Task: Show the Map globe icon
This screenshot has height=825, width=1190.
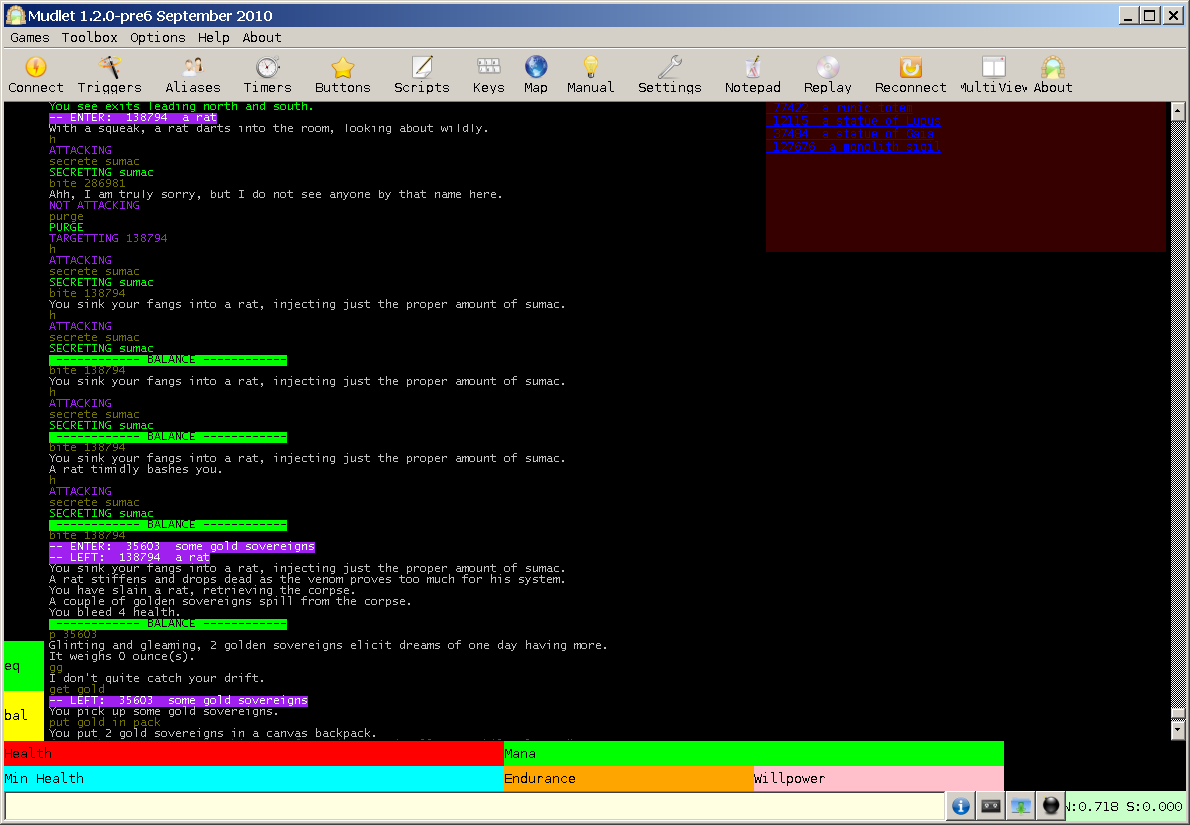Action: coord(536,75)
